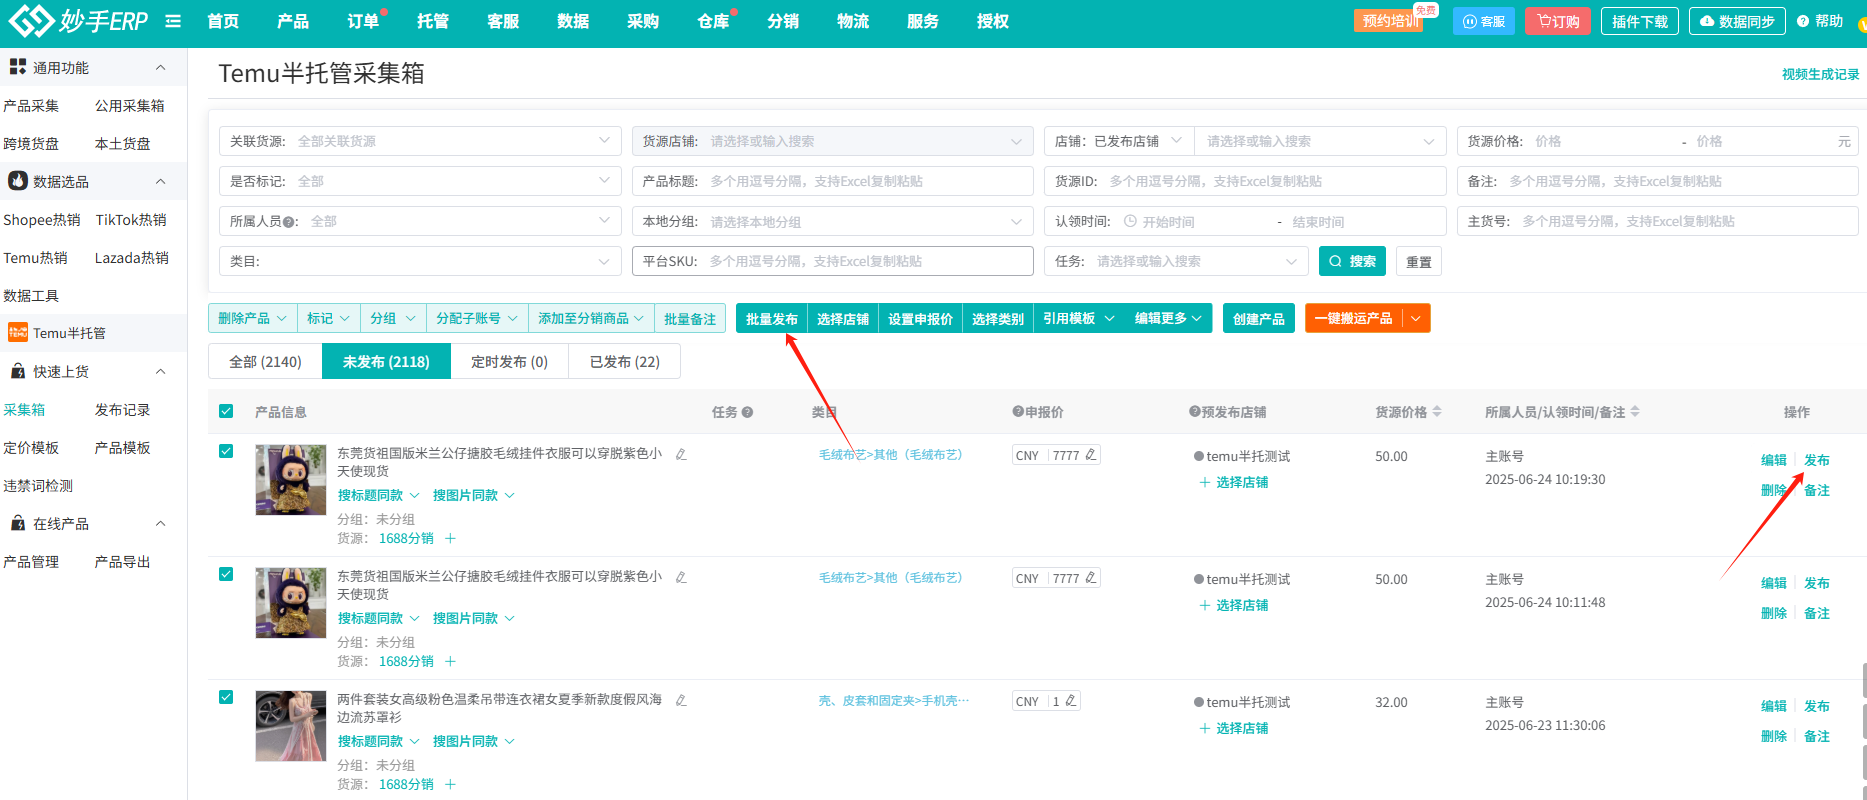Click 发布 link in the first product row
The width and height of the screenshot is (1867, 800).
[x=1816, y=460]
